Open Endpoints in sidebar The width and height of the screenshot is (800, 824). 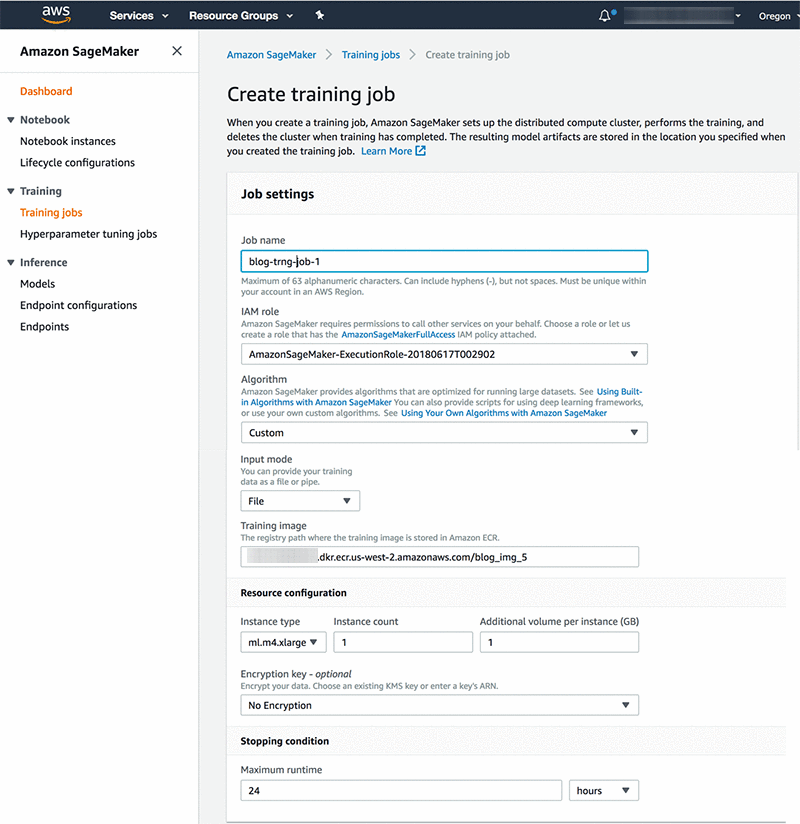point(44,327)
